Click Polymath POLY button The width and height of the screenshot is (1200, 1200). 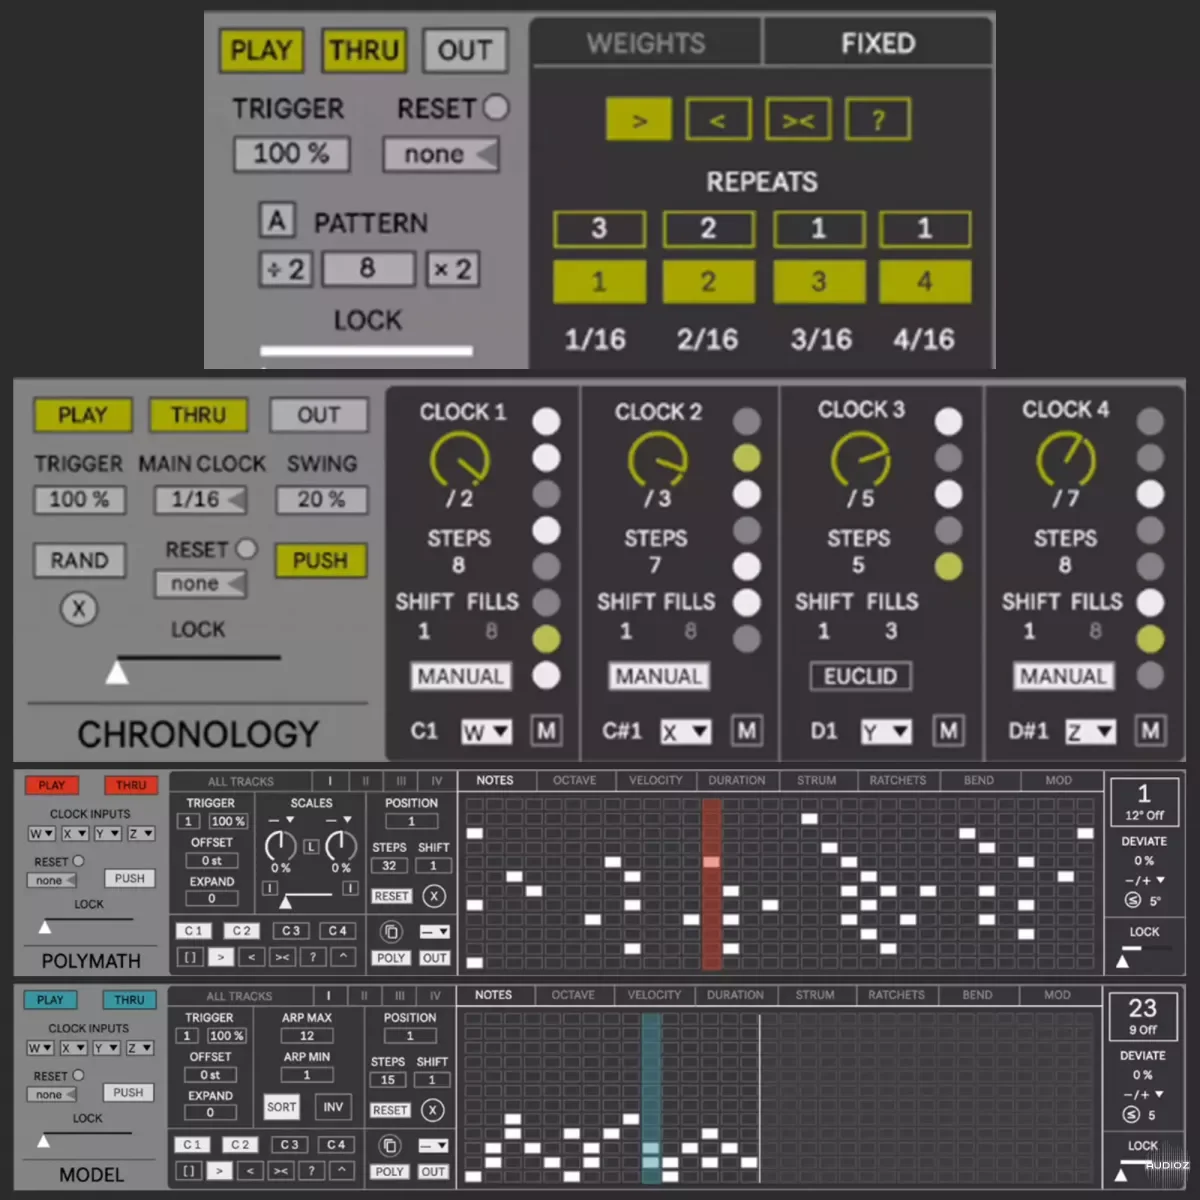click(x=391, y=958)
